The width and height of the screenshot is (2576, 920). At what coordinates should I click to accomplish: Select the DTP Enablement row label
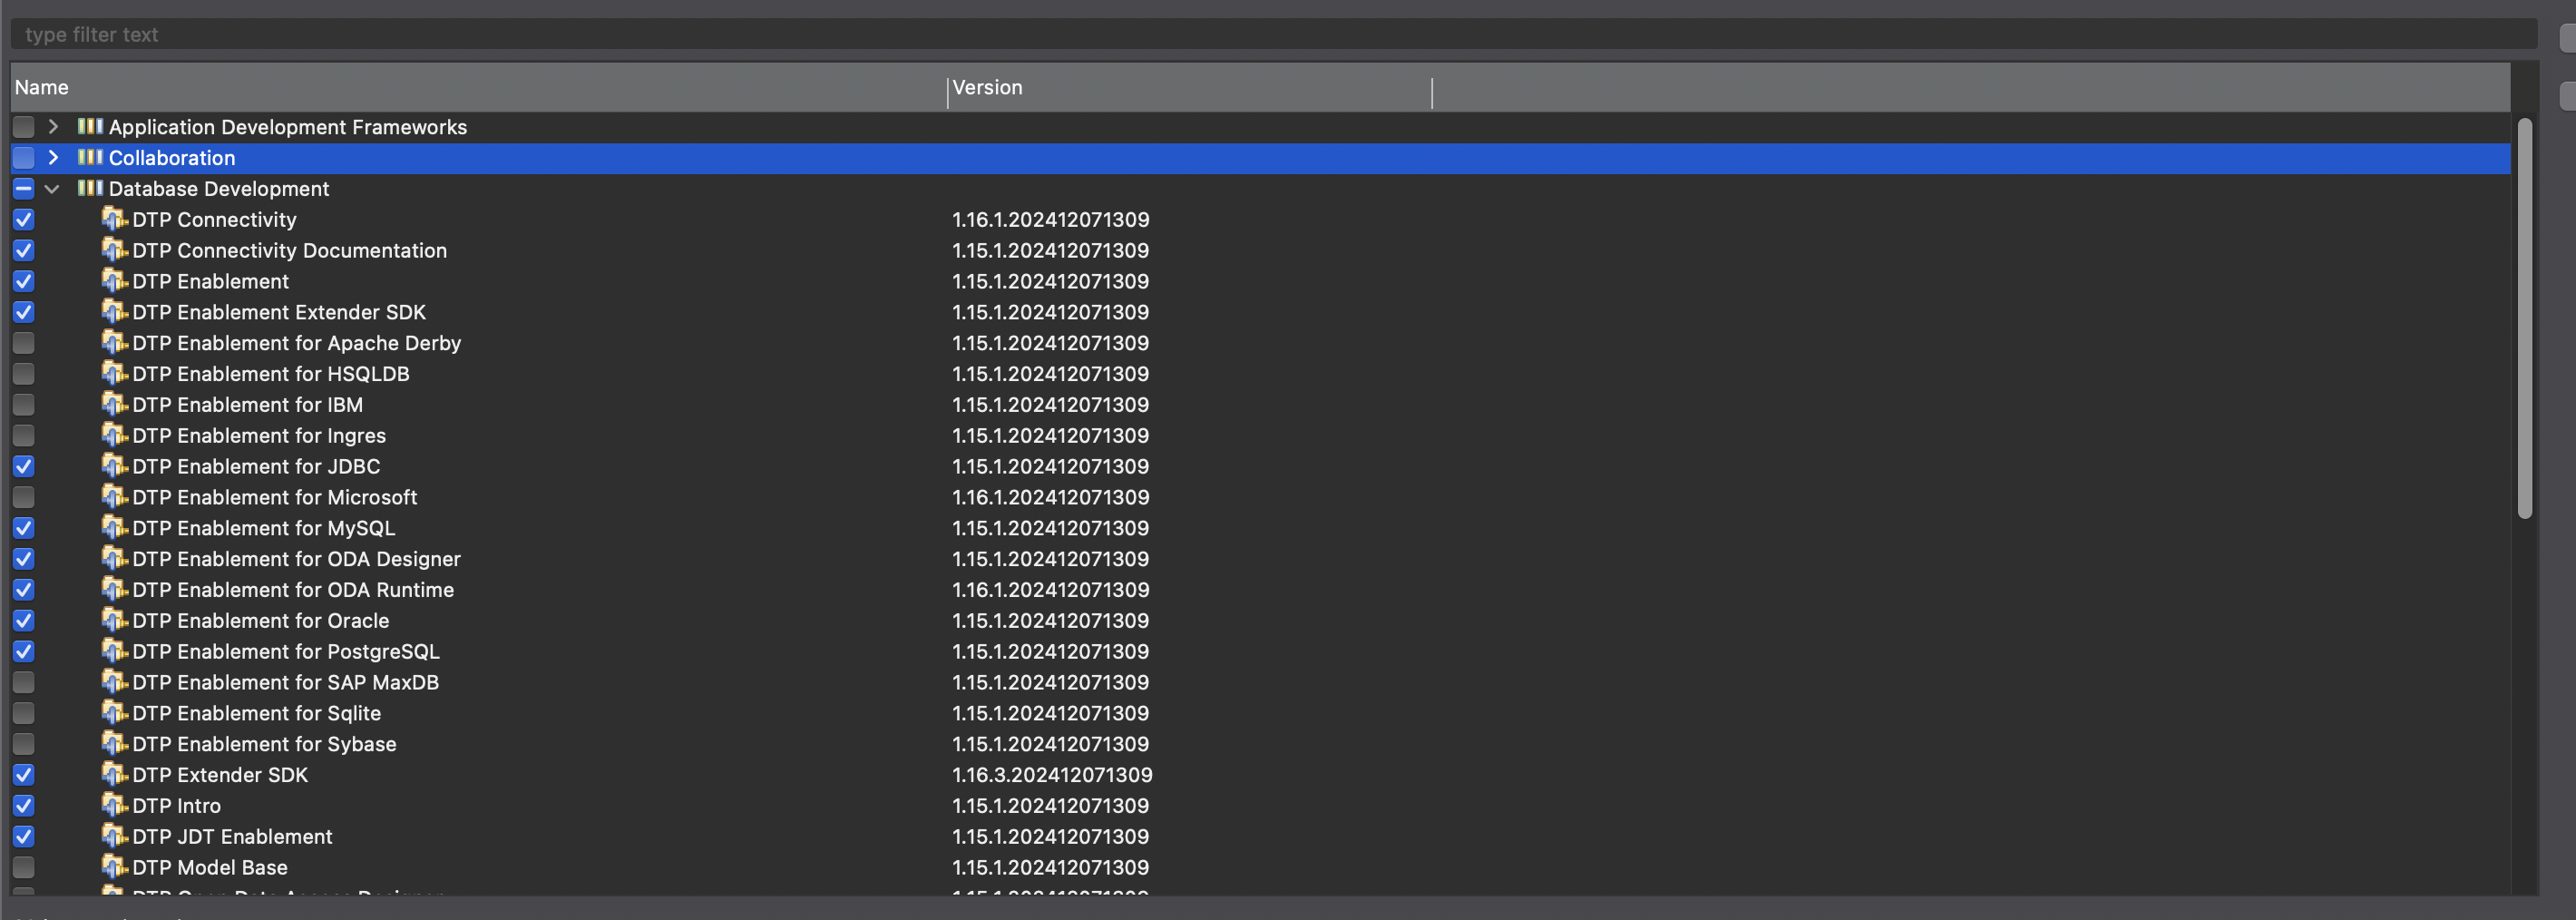tap(210, 282)
